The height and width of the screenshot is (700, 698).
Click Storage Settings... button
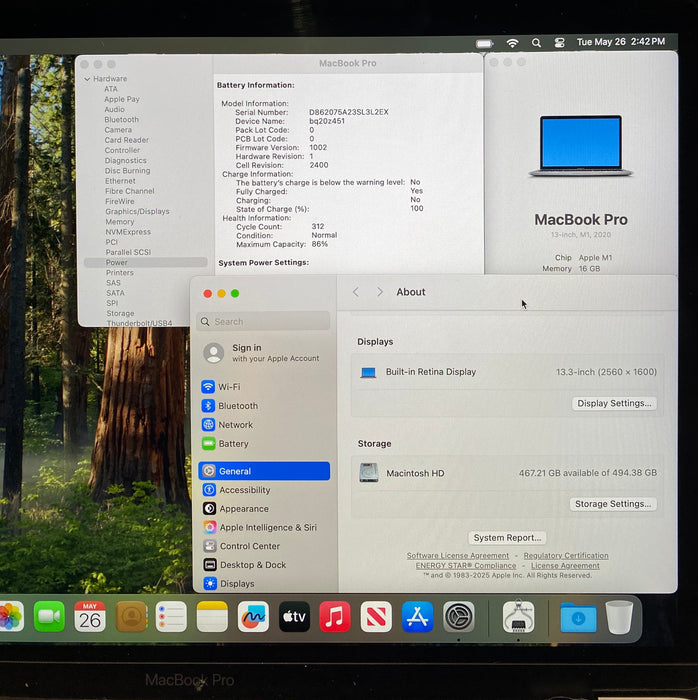[x=613, y=504]
